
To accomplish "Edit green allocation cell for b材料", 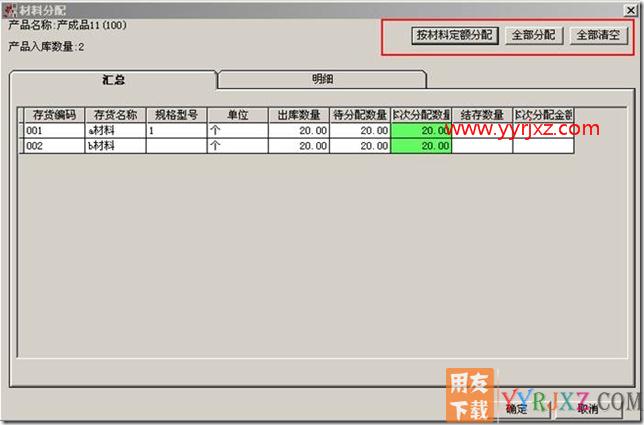I will [421, 146].
